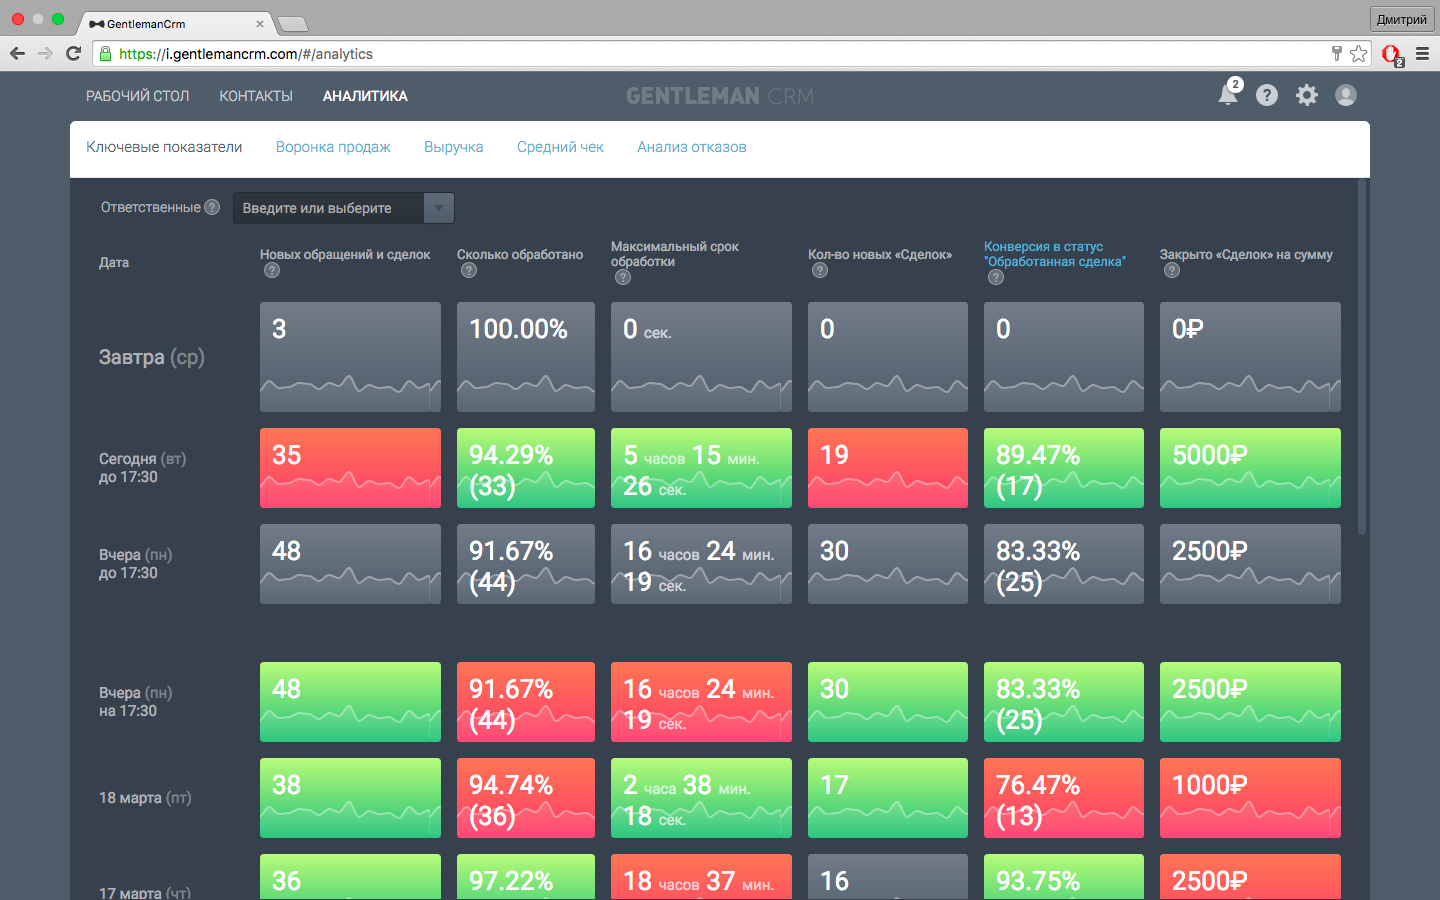Switch to Воронка продаж tab
This screenshot has height=900, width=1440.
pos(333,147)
